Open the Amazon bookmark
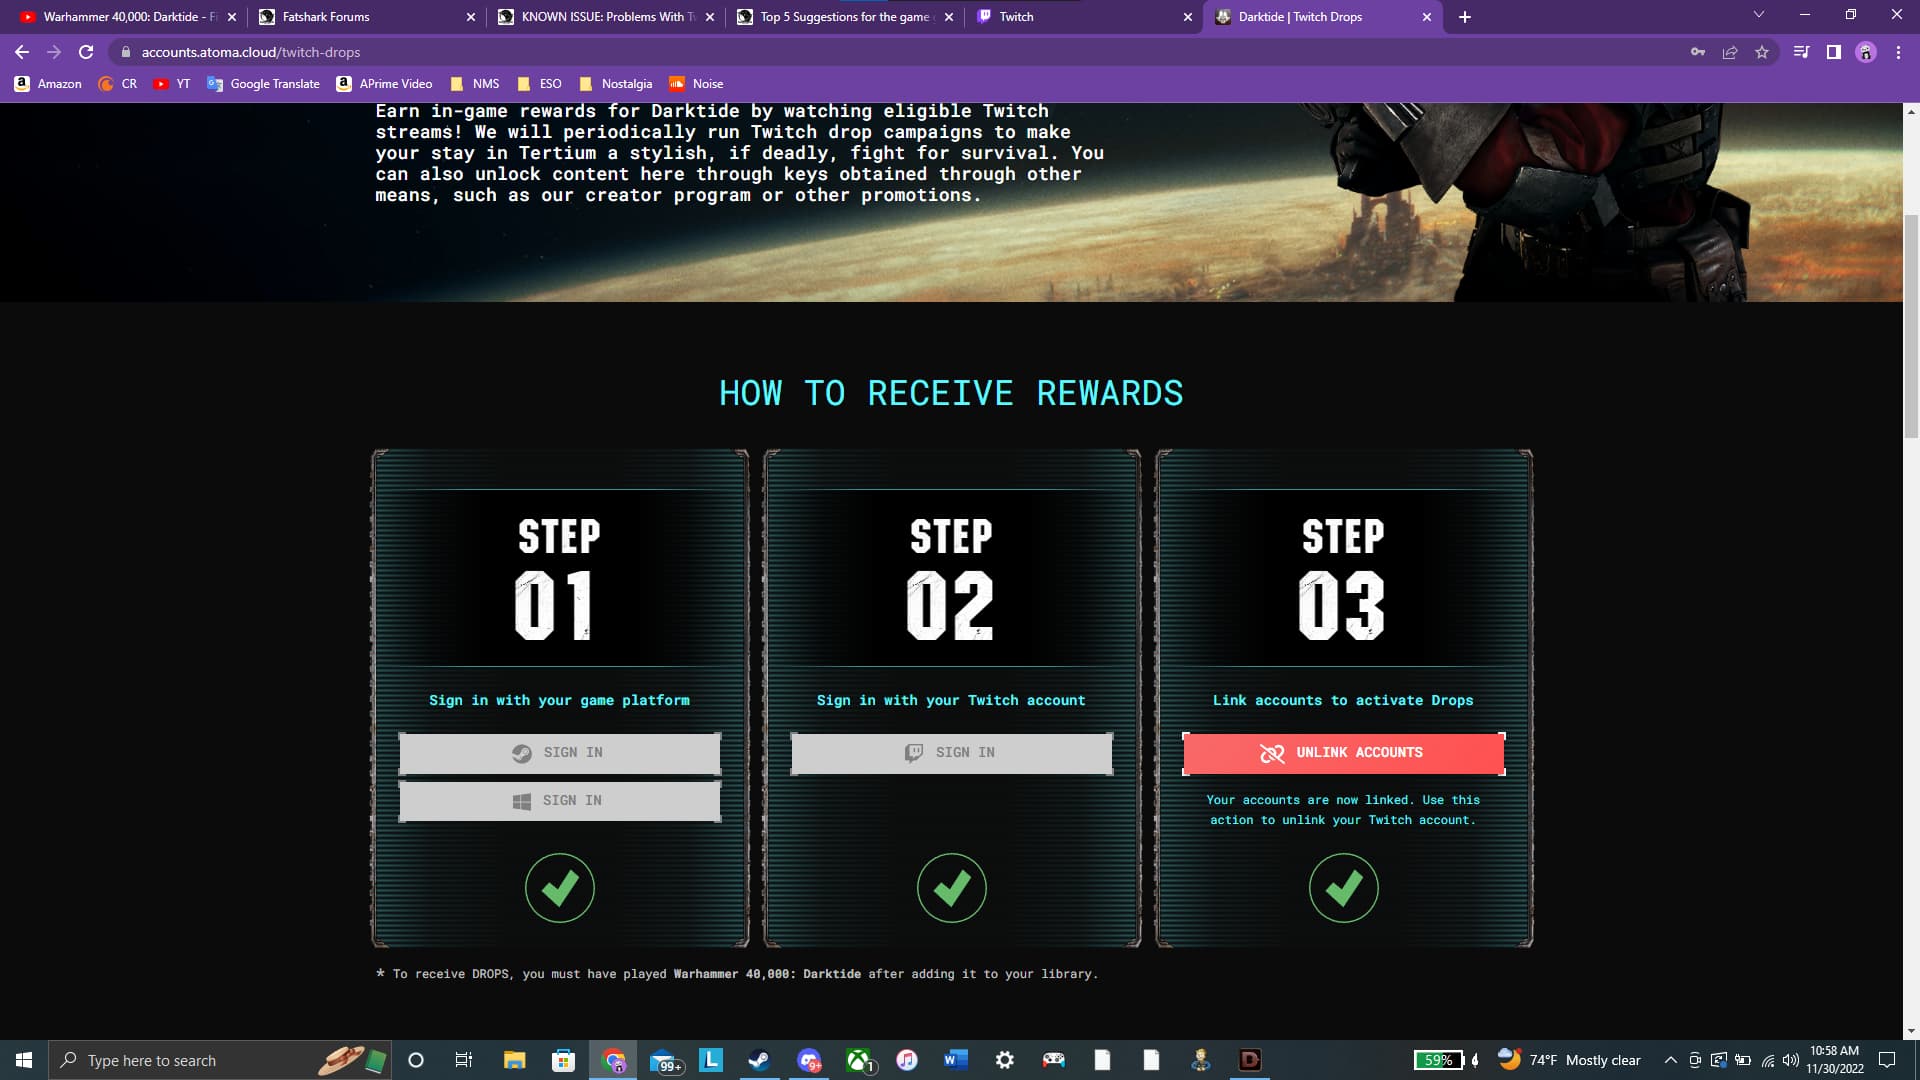Image resolution: width=1920 pixels, height=1080 pixels. (x=48, y=84)
